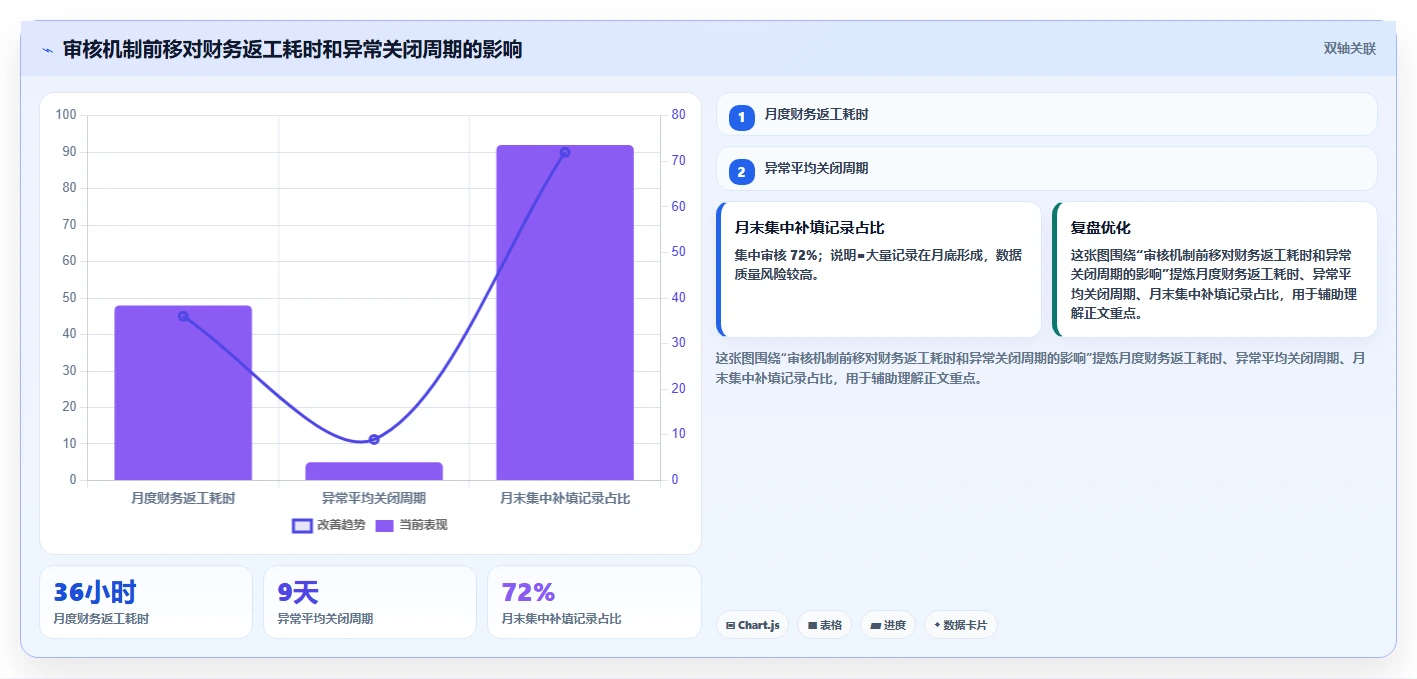Click the line point at 异常平均关闭周期

pos(374,439)
